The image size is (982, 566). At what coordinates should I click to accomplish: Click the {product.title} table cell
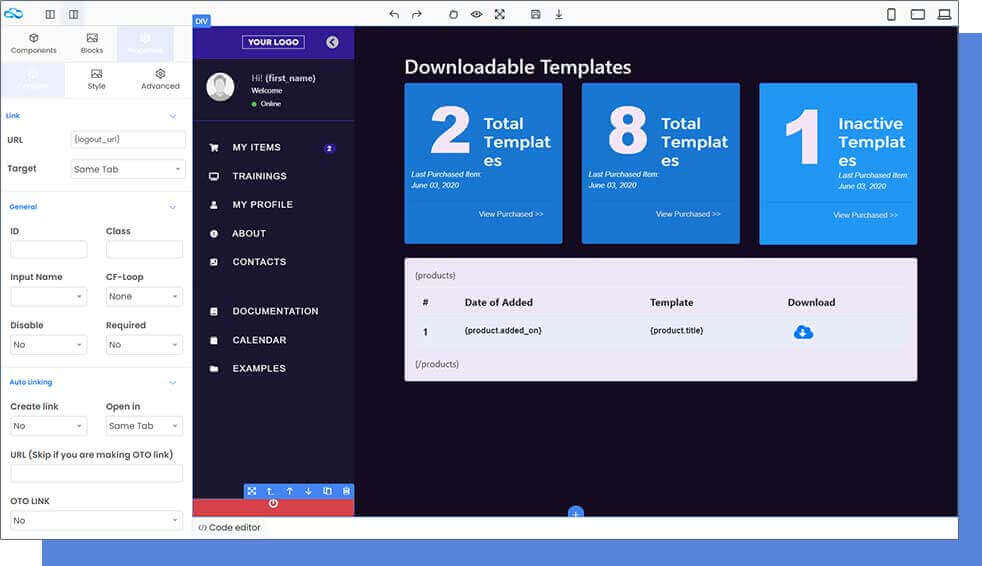[676, 330]
